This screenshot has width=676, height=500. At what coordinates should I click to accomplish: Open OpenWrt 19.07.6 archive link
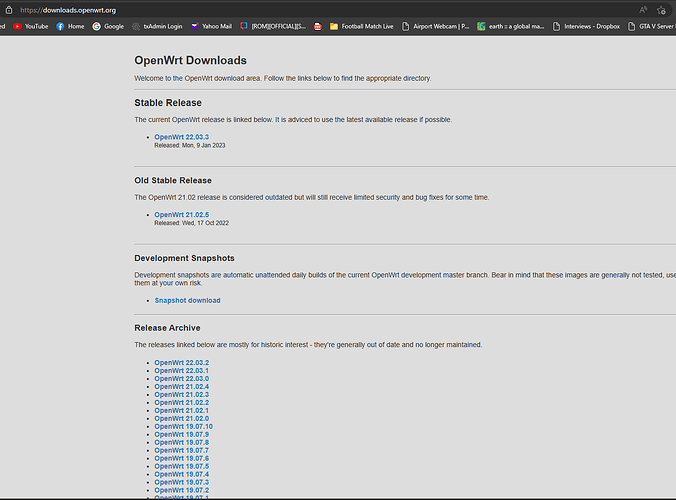(182, 458)
